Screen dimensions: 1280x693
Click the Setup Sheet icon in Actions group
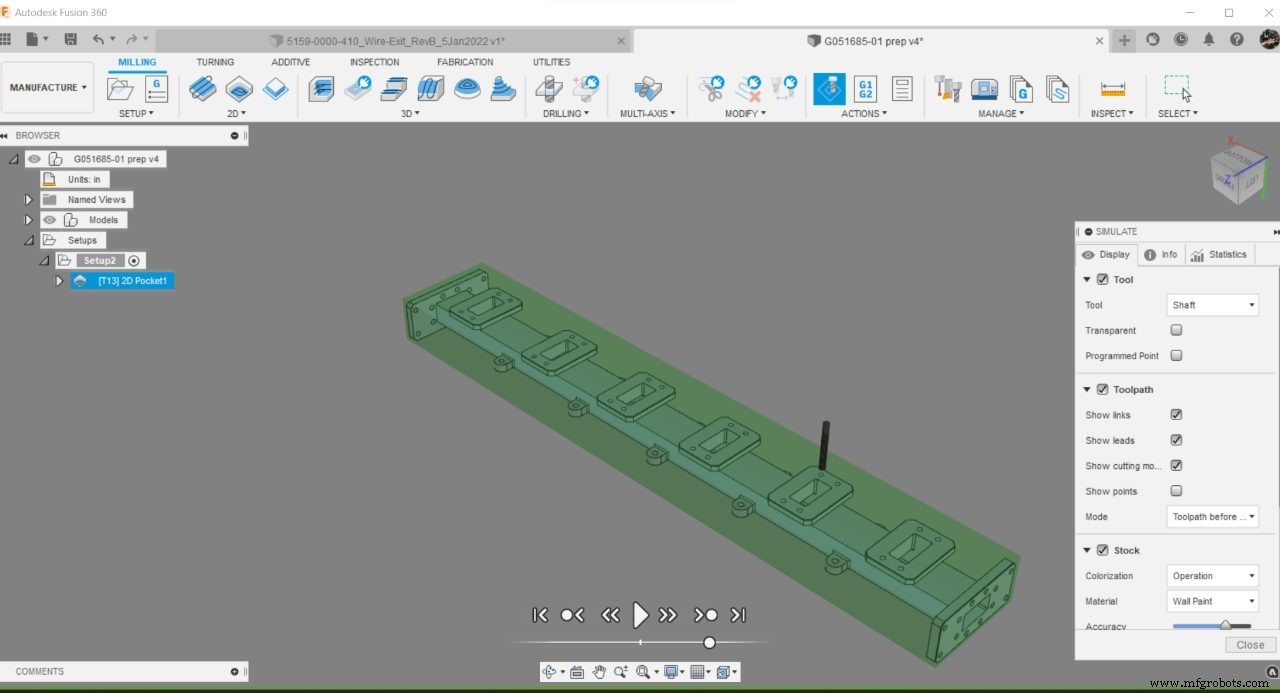902,88
